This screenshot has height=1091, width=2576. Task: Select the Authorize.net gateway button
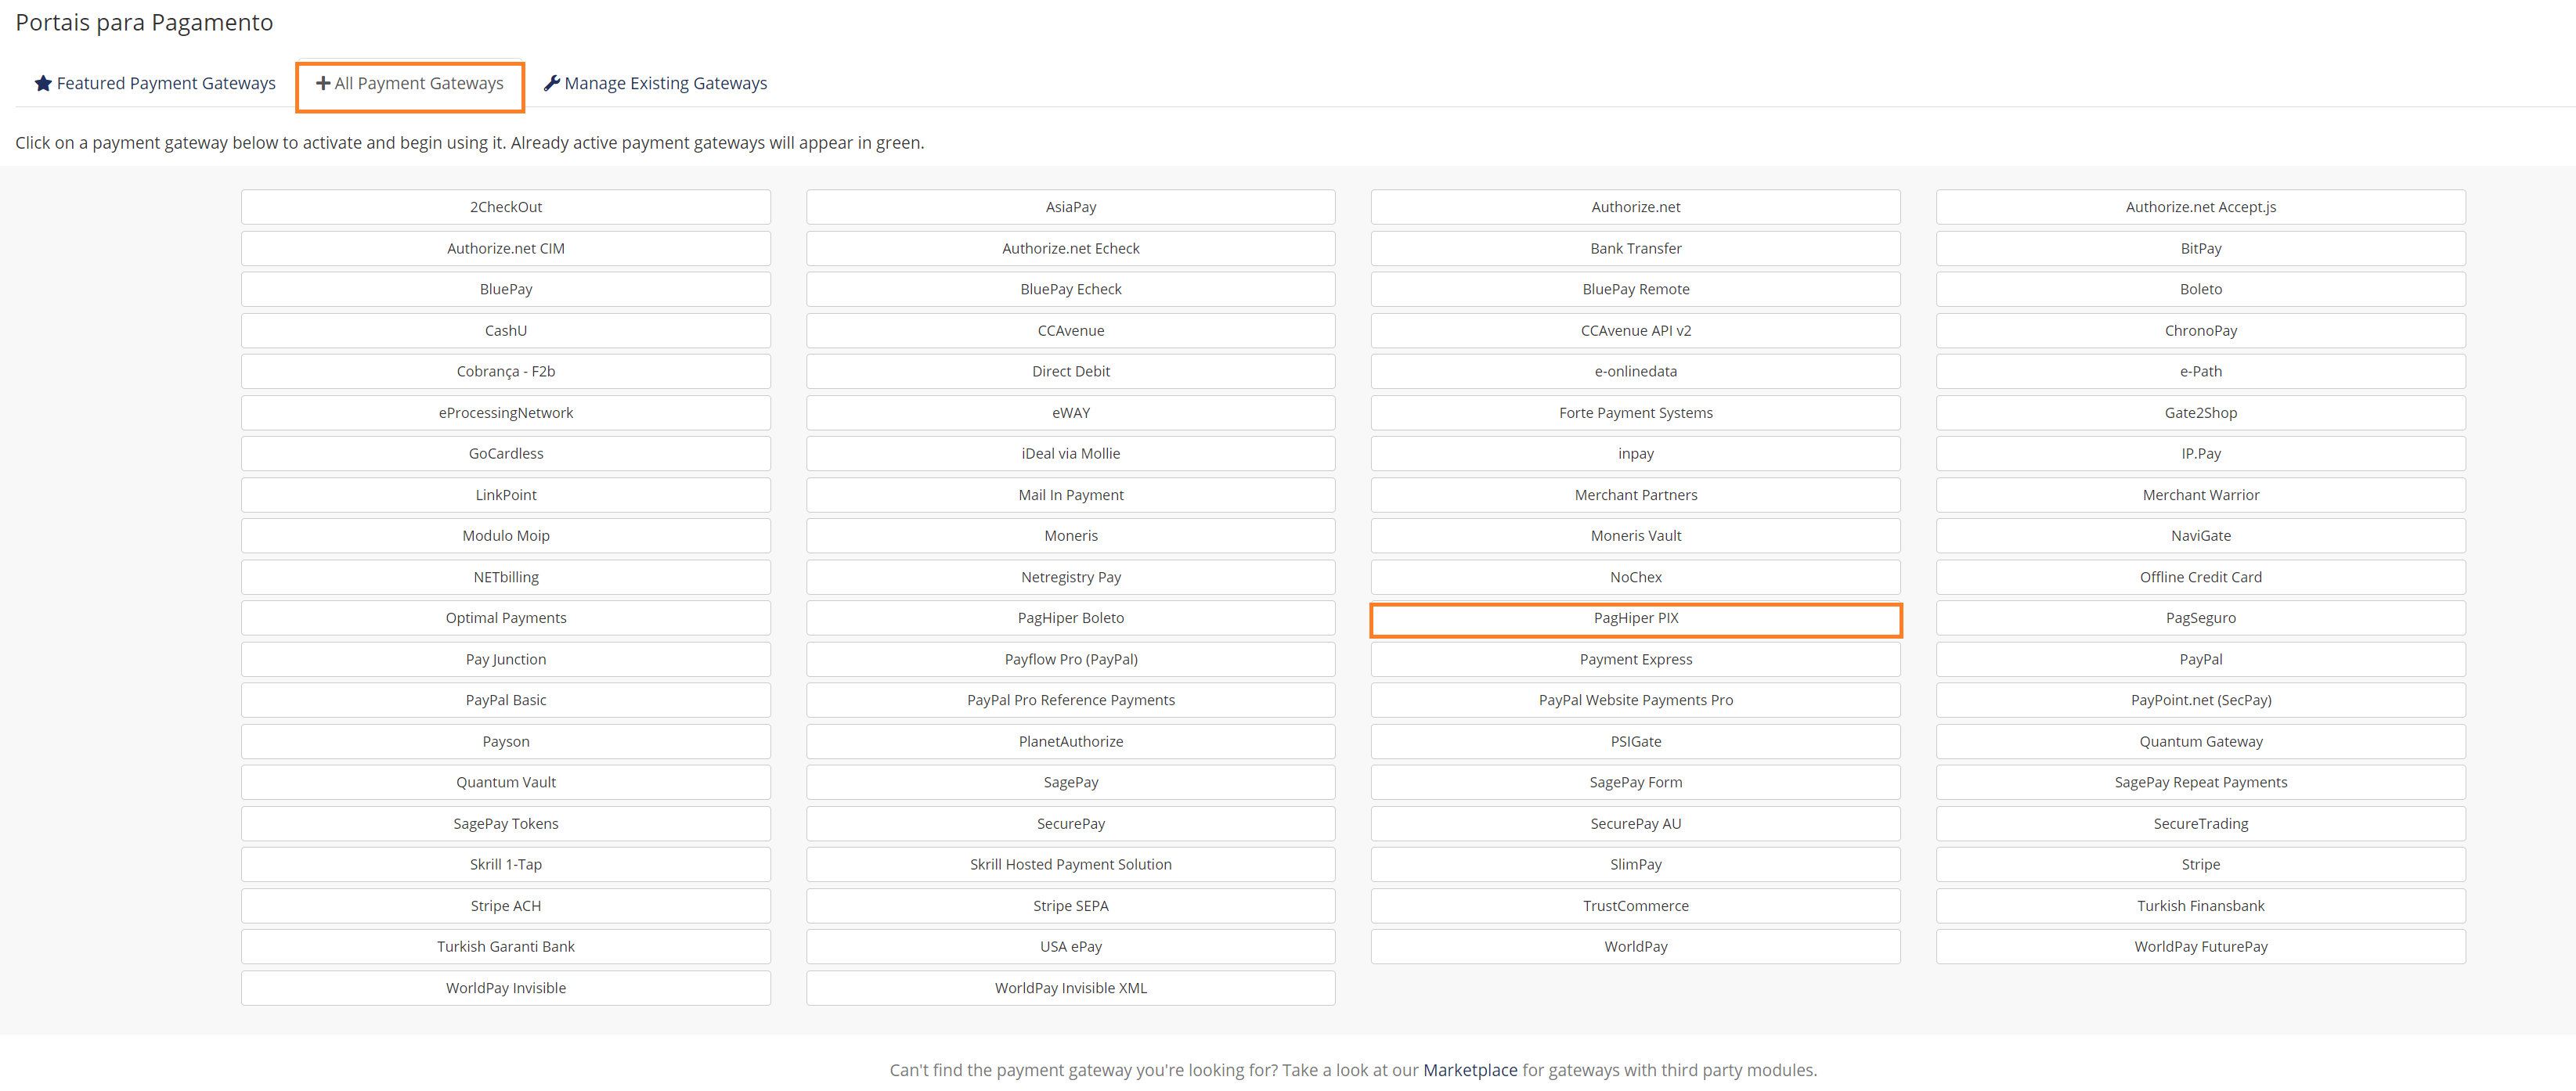1636,207
